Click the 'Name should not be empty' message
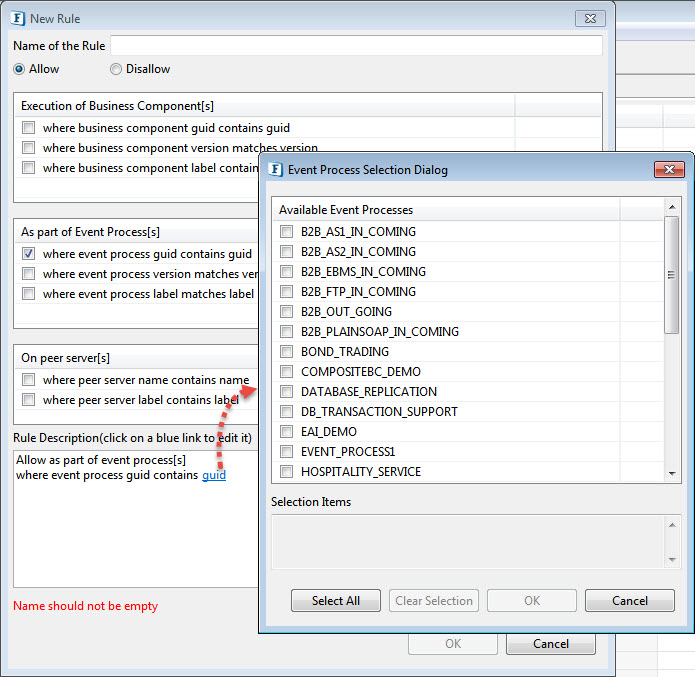The height and width of the screenshot is (677, 695). [86, 606]
